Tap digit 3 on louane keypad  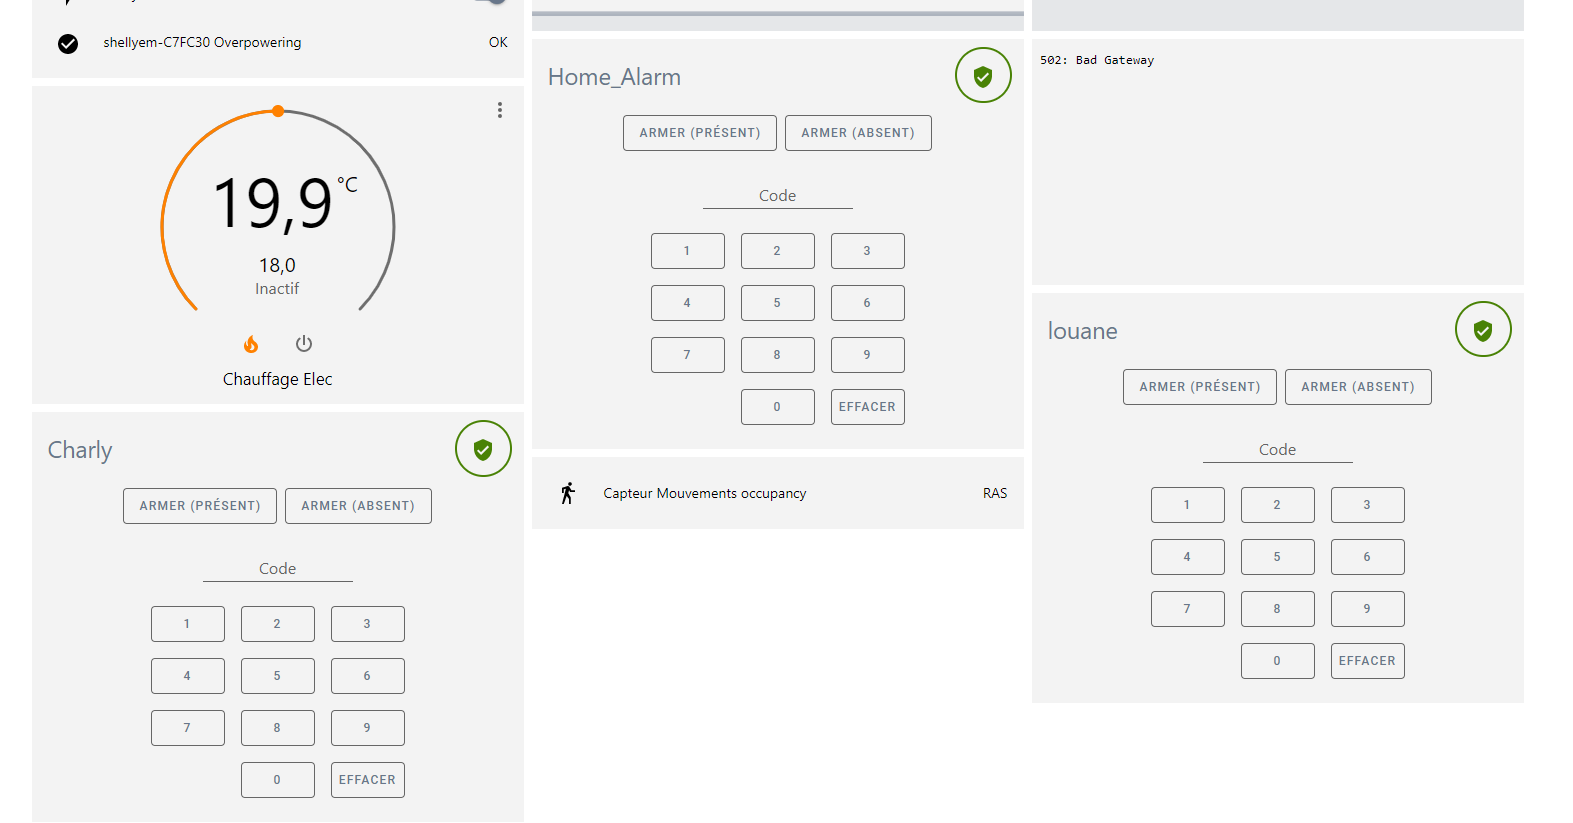click(1368, 505)
